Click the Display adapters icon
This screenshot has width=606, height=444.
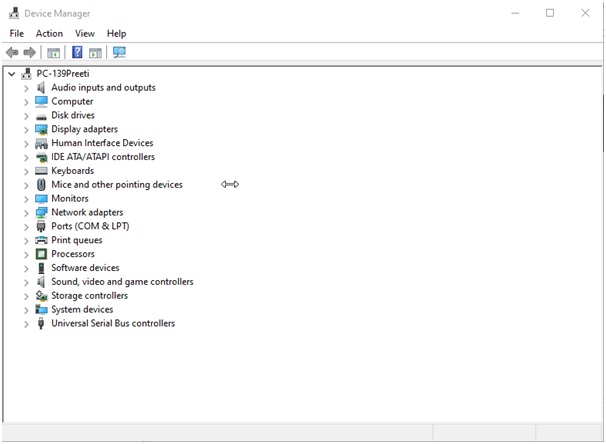(x=41, y=129)
